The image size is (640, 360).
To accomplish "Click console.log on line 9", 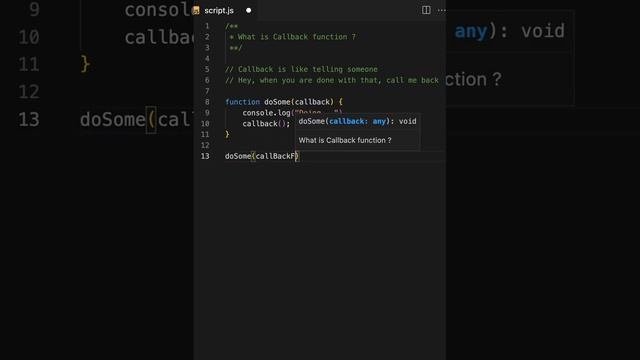I will point(266,113).
